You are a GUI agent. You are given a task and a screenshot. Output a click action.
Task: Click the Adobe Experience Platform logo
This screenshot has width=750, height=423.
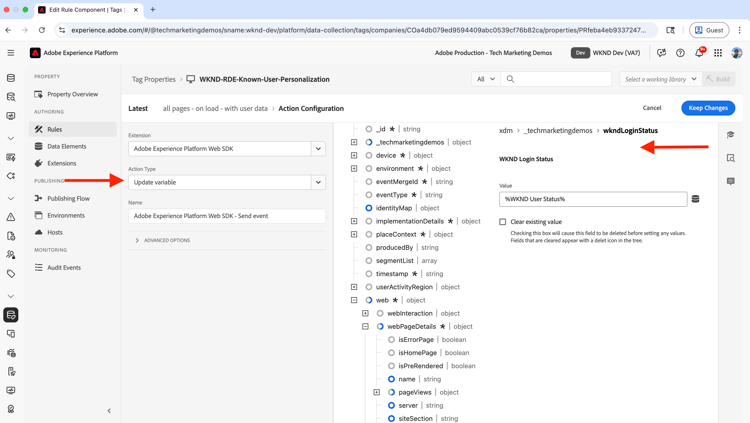[x=35, y=53]
